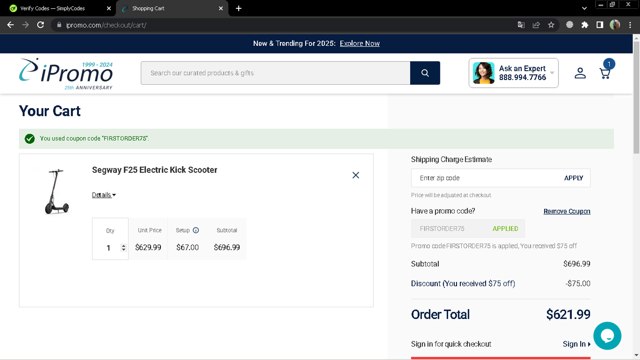Click the share page icon
Screen dimensions: 640x360
pos(536,25)
